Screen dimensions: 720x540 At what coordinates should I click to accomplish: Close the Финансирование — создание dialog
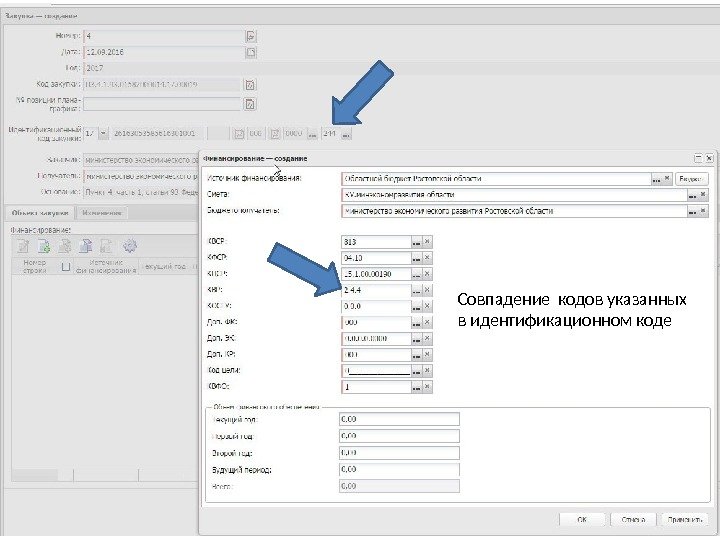709,158
